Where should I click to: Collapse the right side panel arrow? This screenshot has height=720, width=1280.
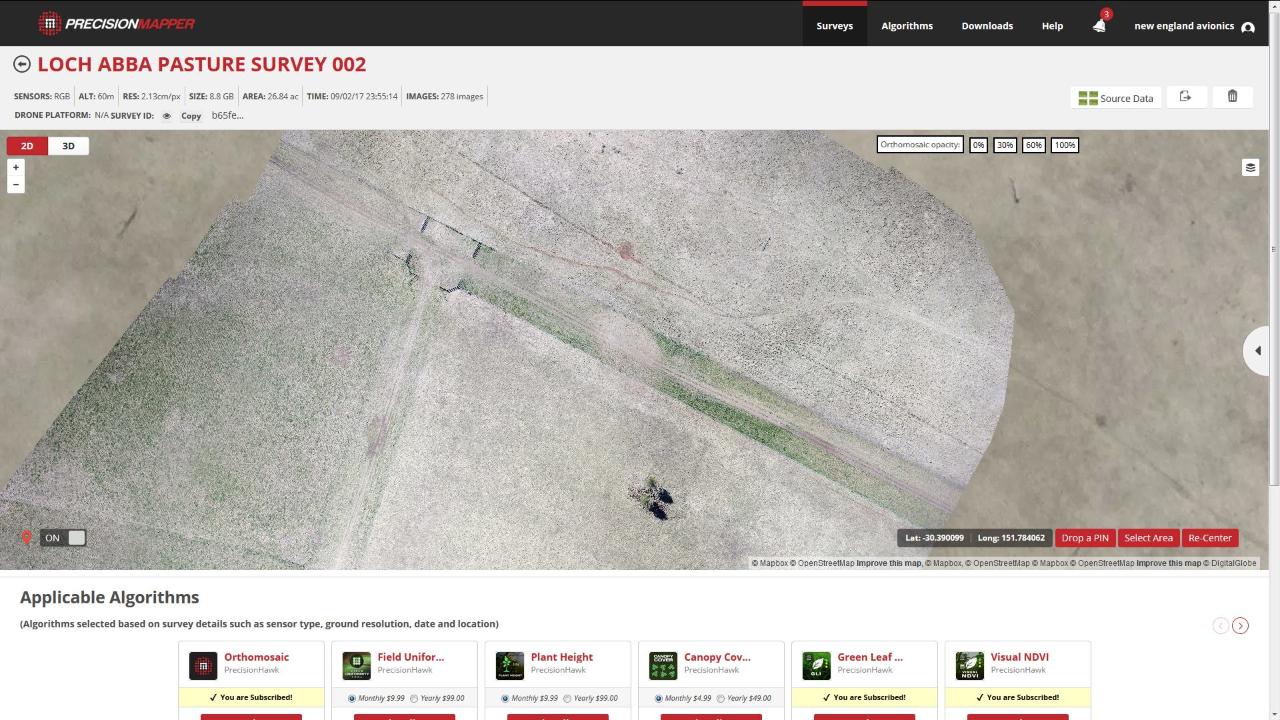[x=1257, y=350]
